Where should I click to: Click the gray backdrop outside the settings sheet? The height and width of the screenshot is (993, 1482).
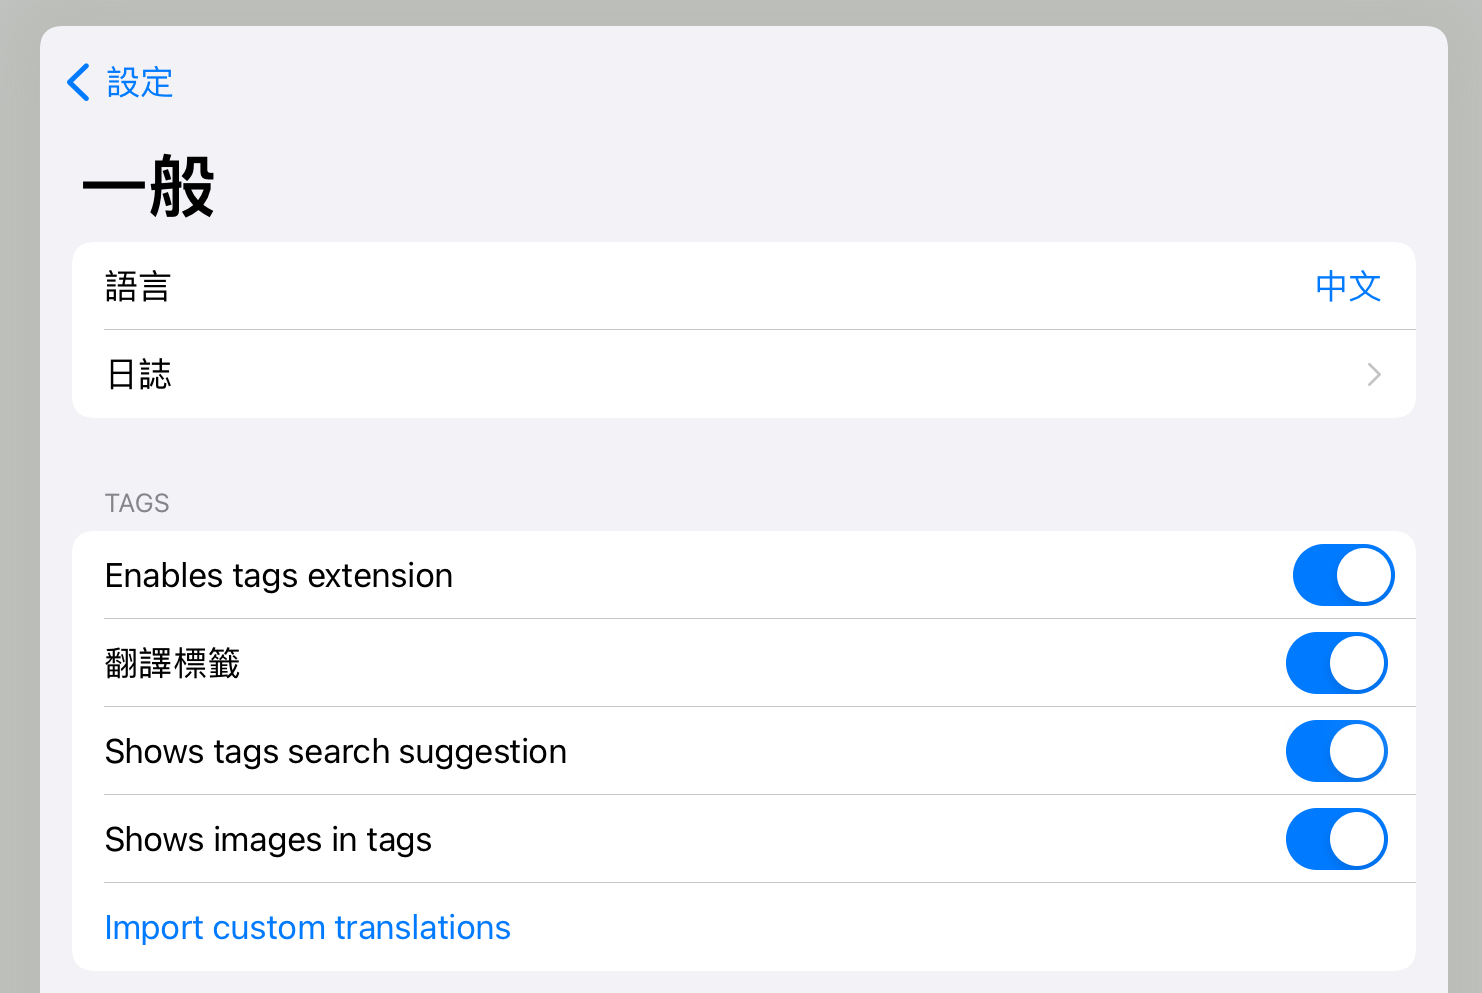(x=18, y=500)
